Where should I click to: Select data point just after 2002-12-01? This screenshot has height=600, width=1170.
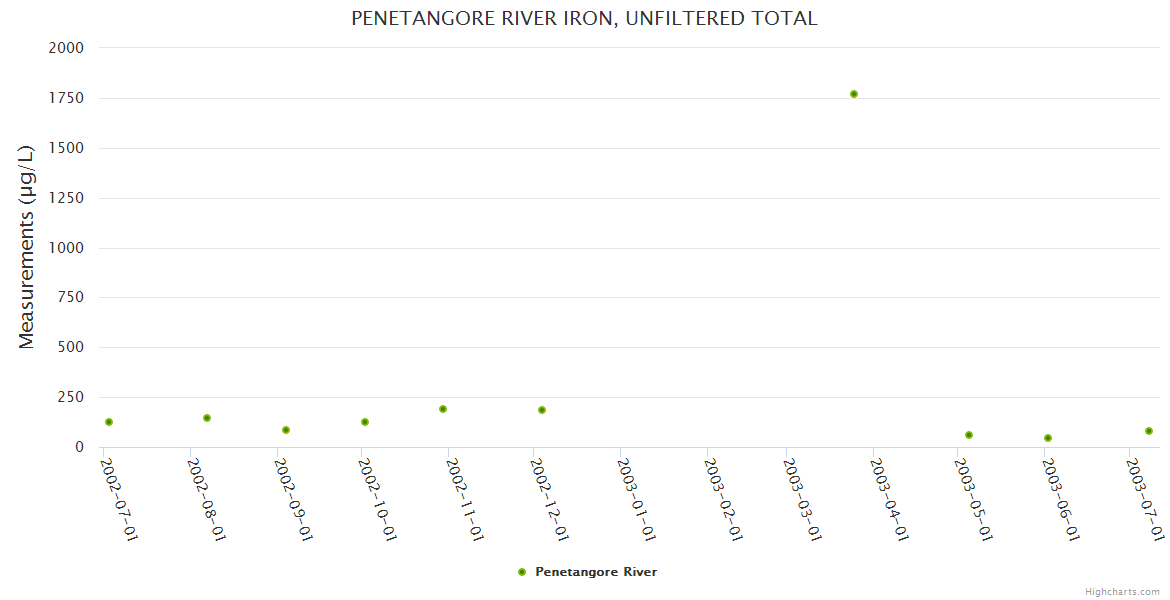[x=542, y=410]
